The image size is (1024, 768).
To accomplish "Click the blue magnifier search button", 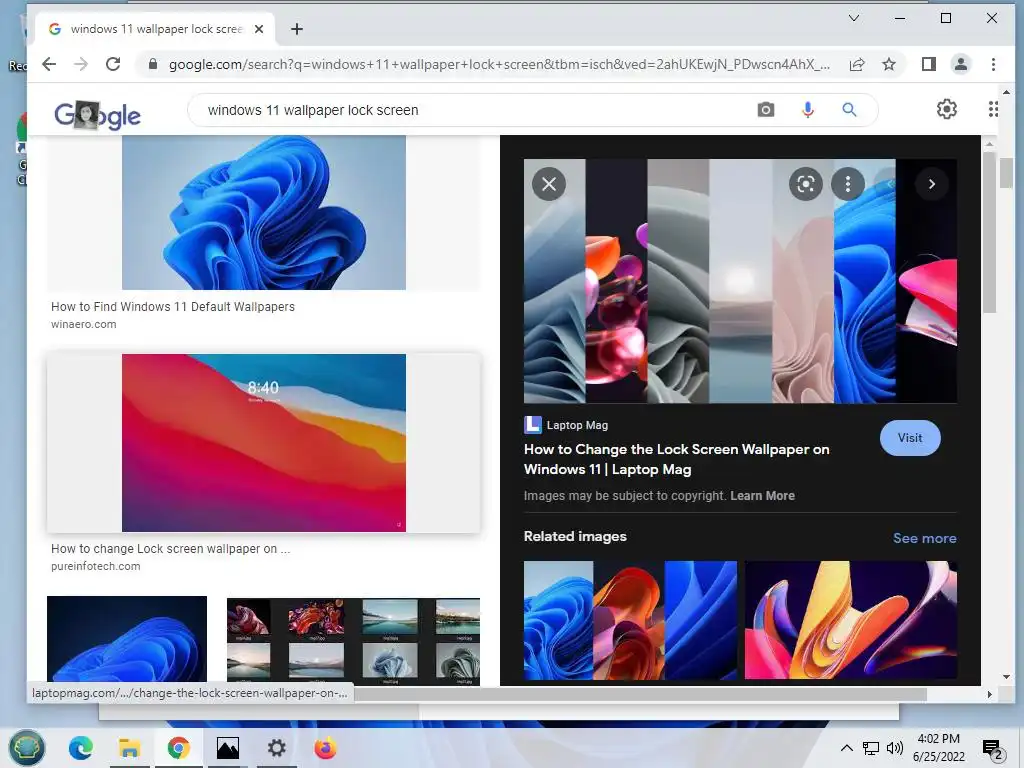I will coord(849,110).
